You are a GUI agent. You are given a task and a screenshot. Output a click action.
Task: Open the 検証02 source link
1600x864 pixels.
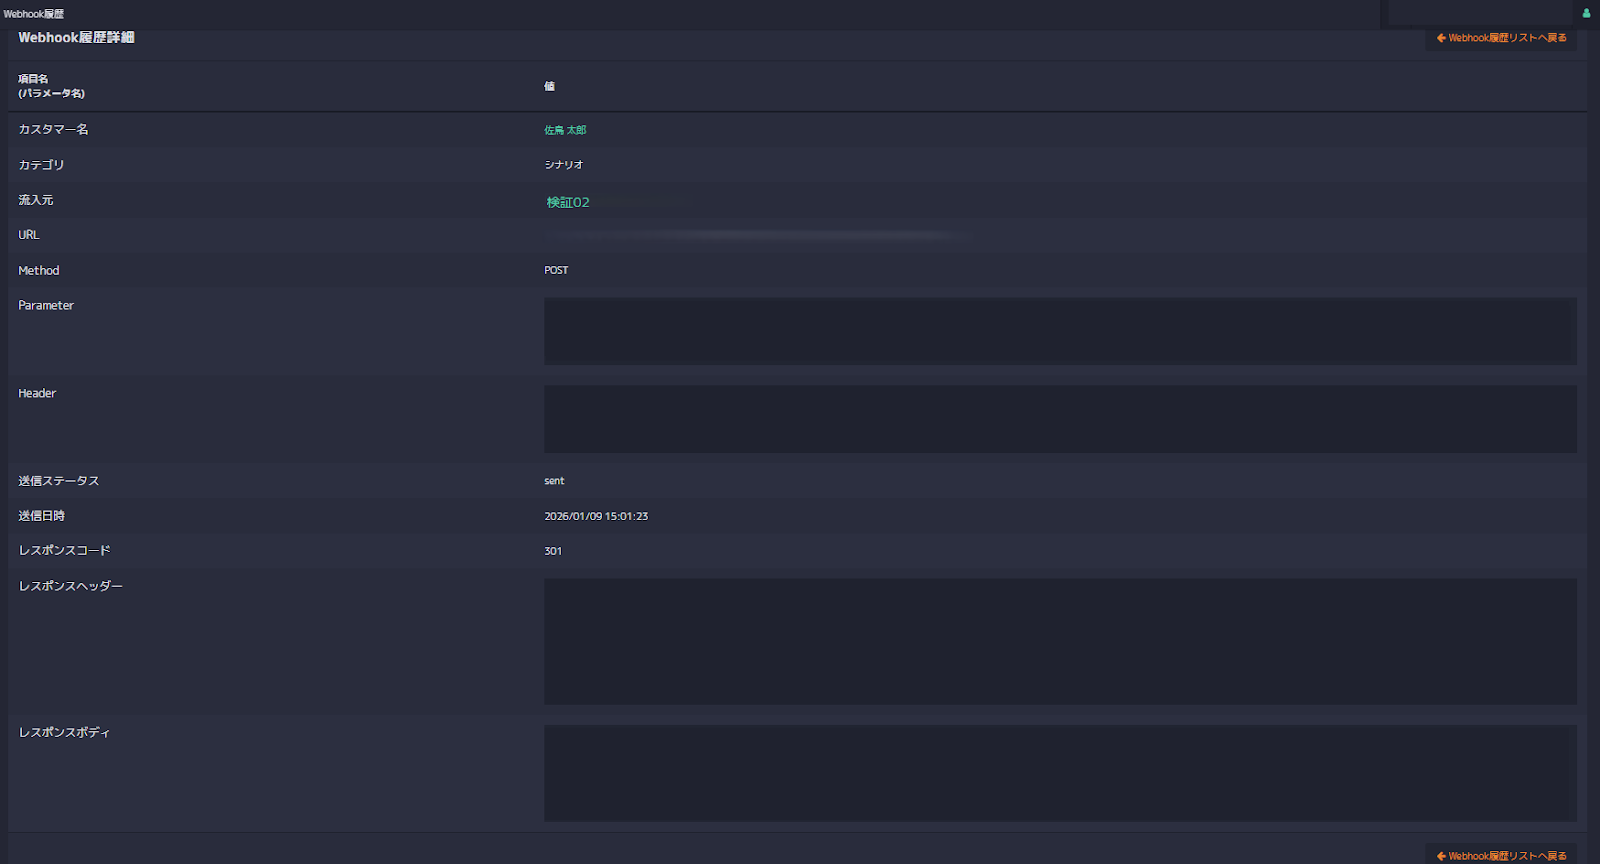tap(567, 202)
